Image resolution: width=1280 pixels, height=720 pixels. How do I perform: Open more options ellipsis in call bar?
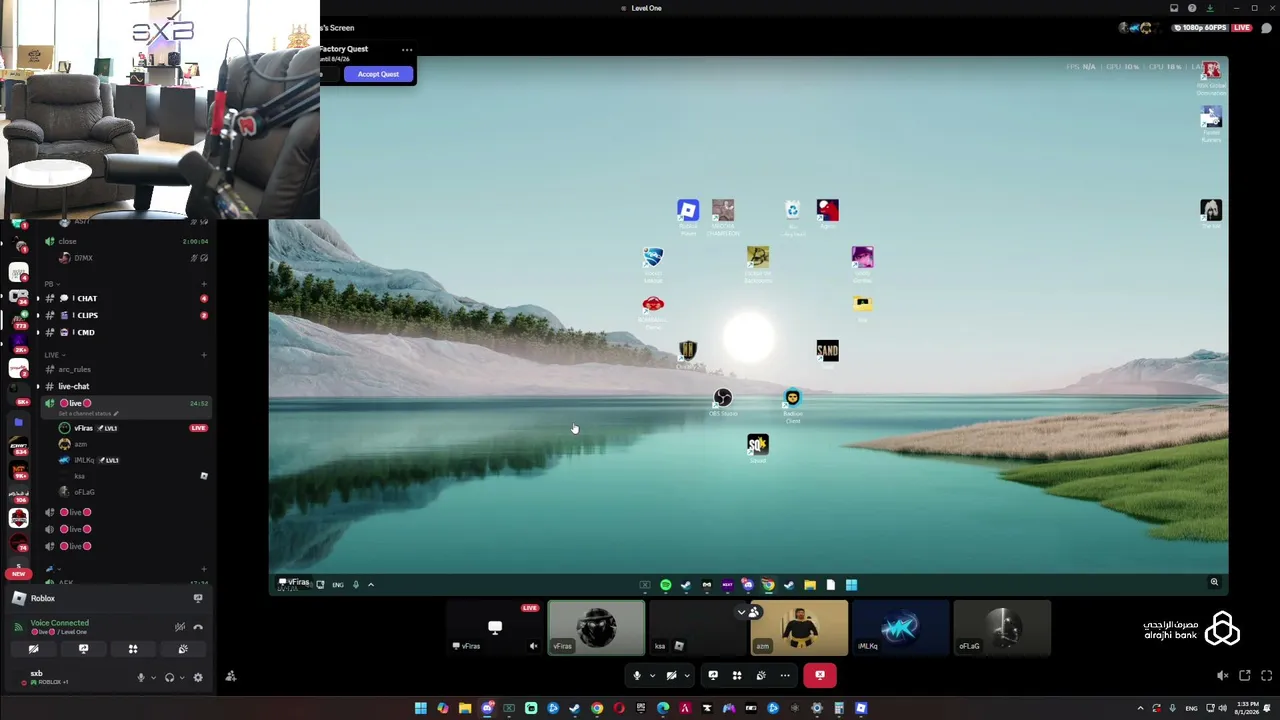tap(785, 675)
